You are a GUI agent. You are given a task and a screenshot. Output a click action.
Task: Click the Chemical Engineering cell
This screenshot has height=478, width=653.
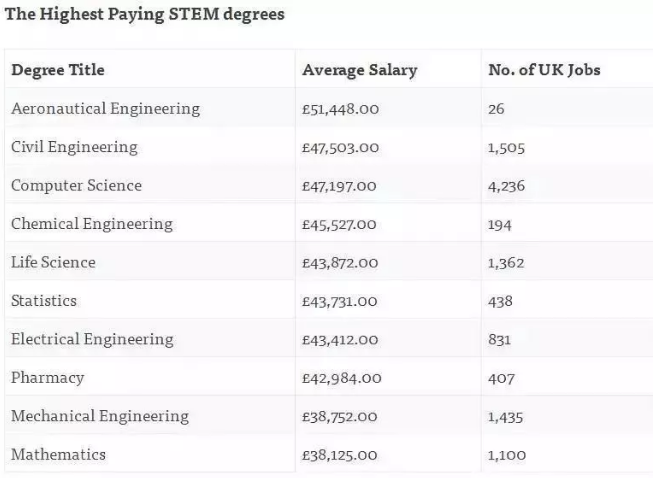tap(92, 224)
